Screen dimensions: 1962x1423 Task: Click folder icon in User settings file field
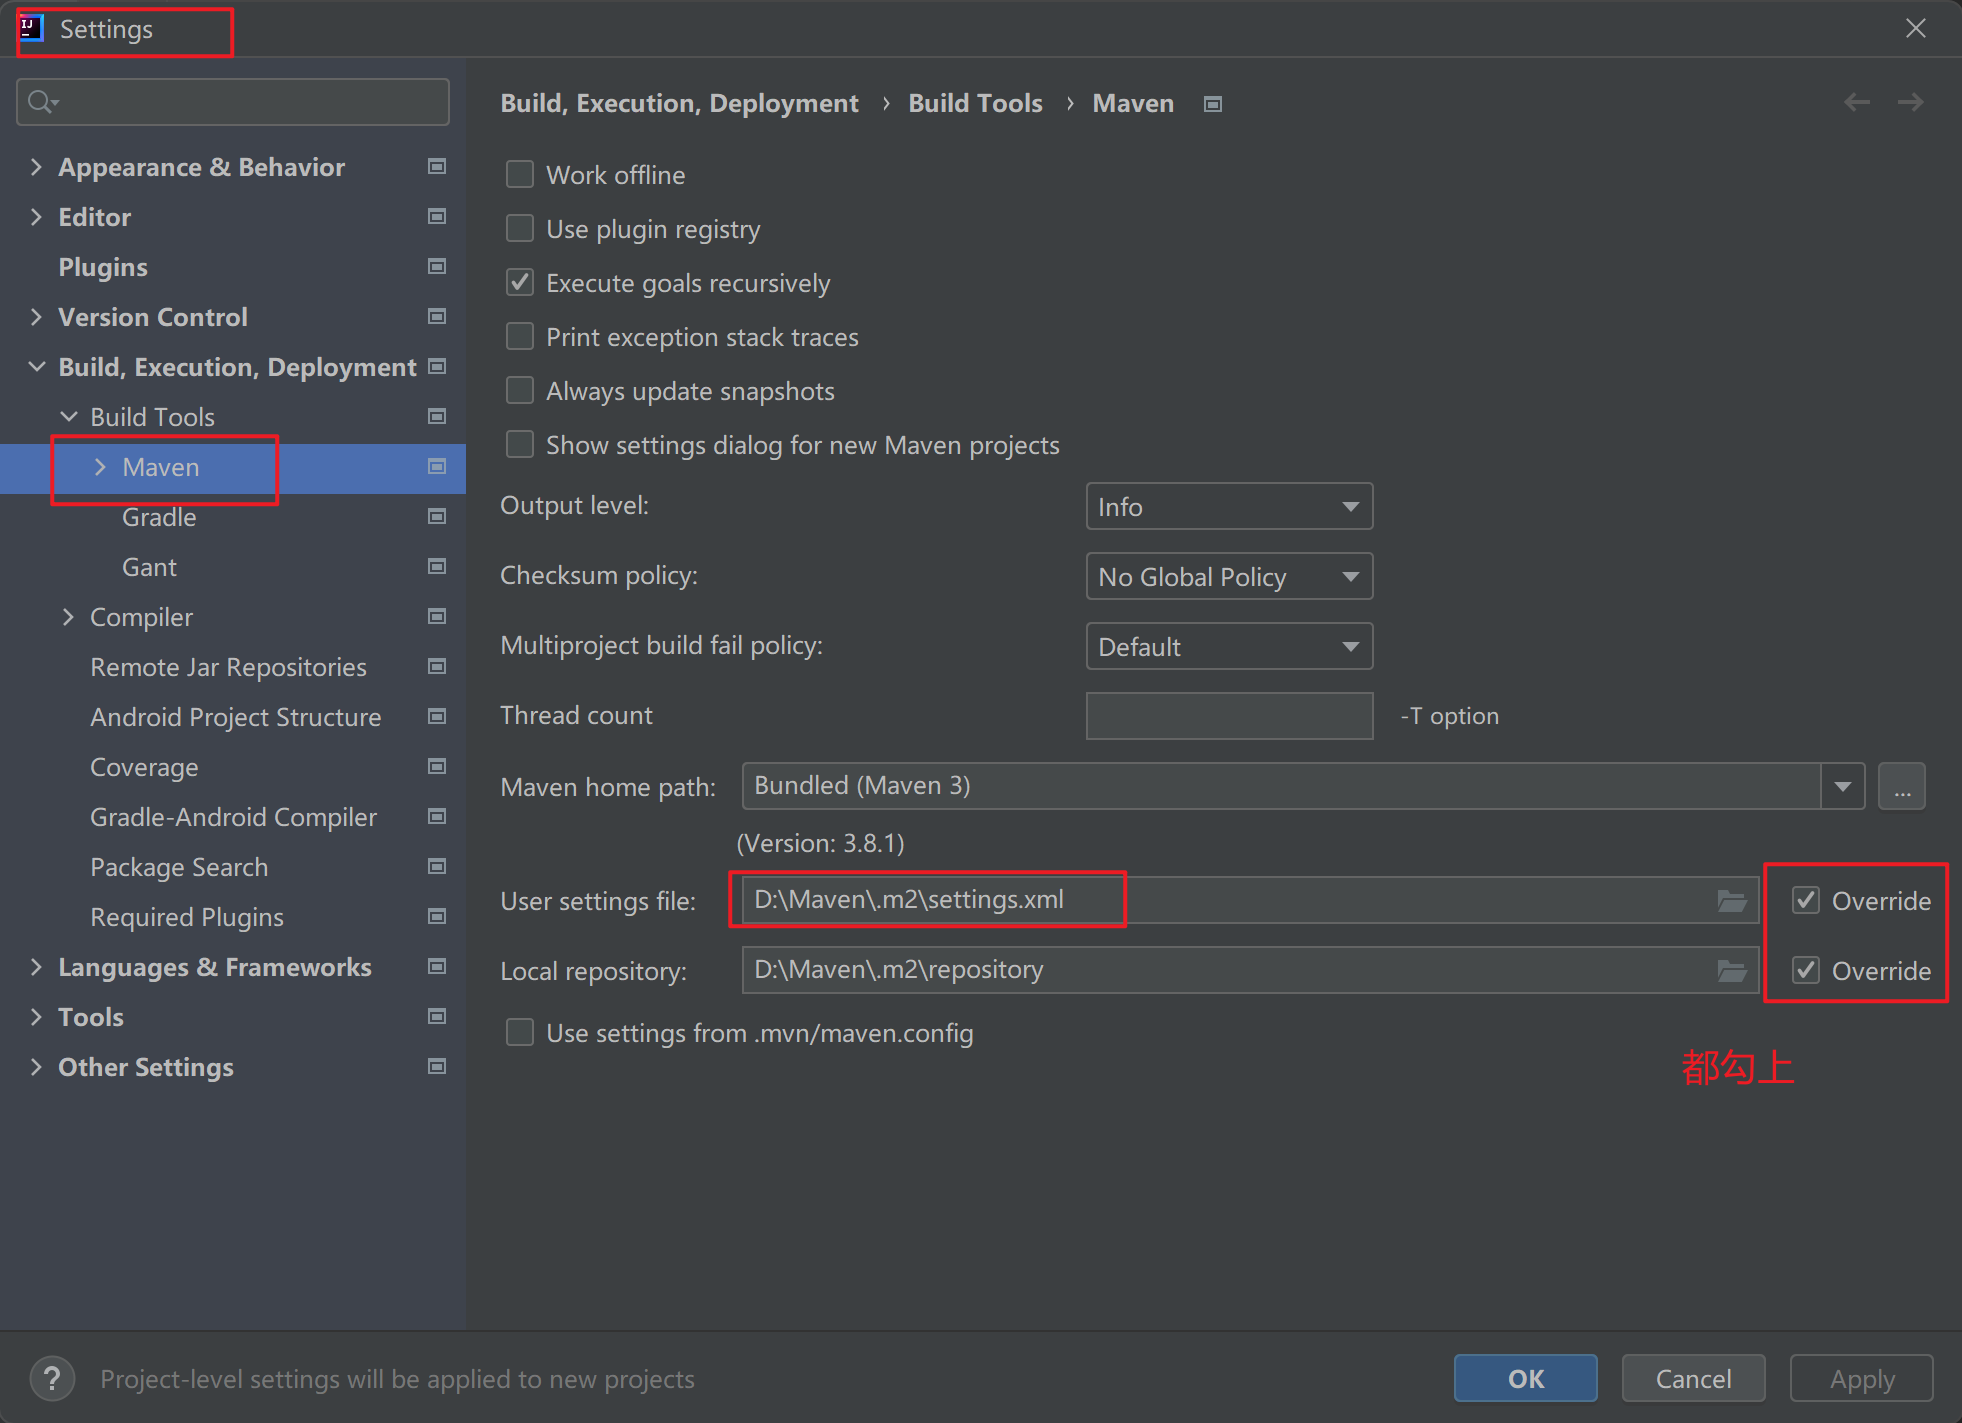coord(1731,901)
